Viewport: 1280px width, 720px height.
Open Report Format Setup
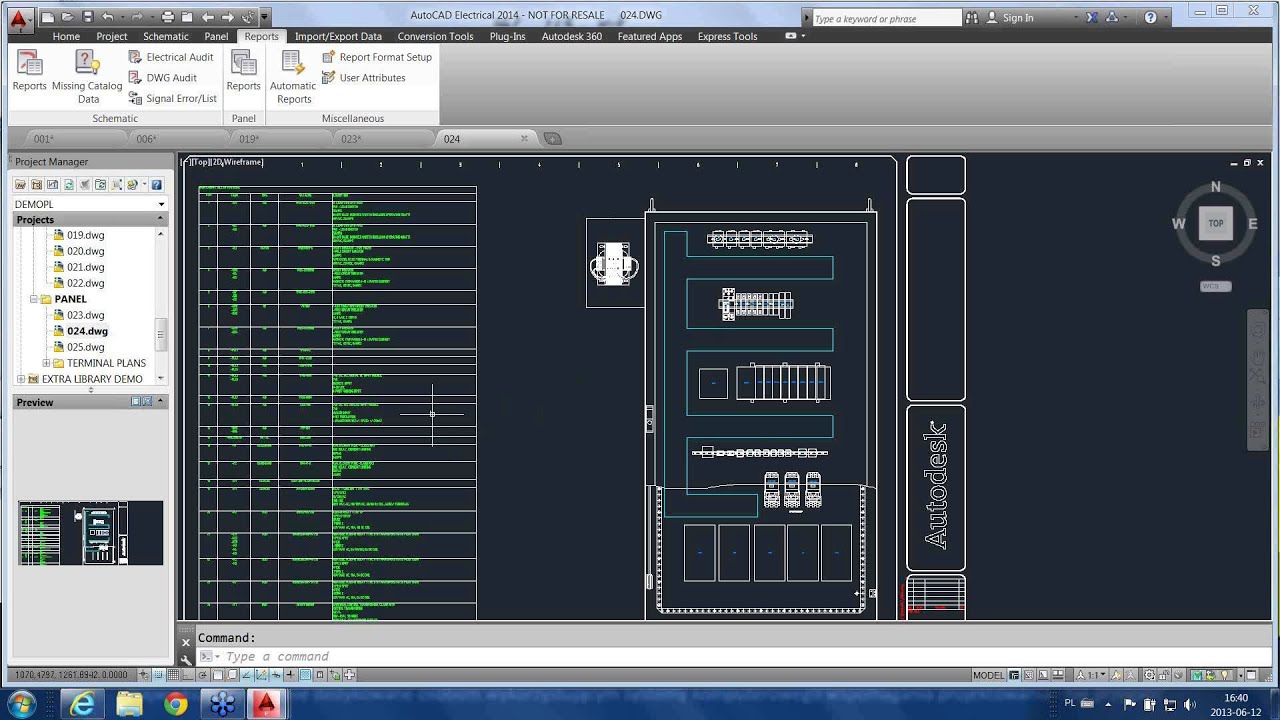[x=377, y=57]
